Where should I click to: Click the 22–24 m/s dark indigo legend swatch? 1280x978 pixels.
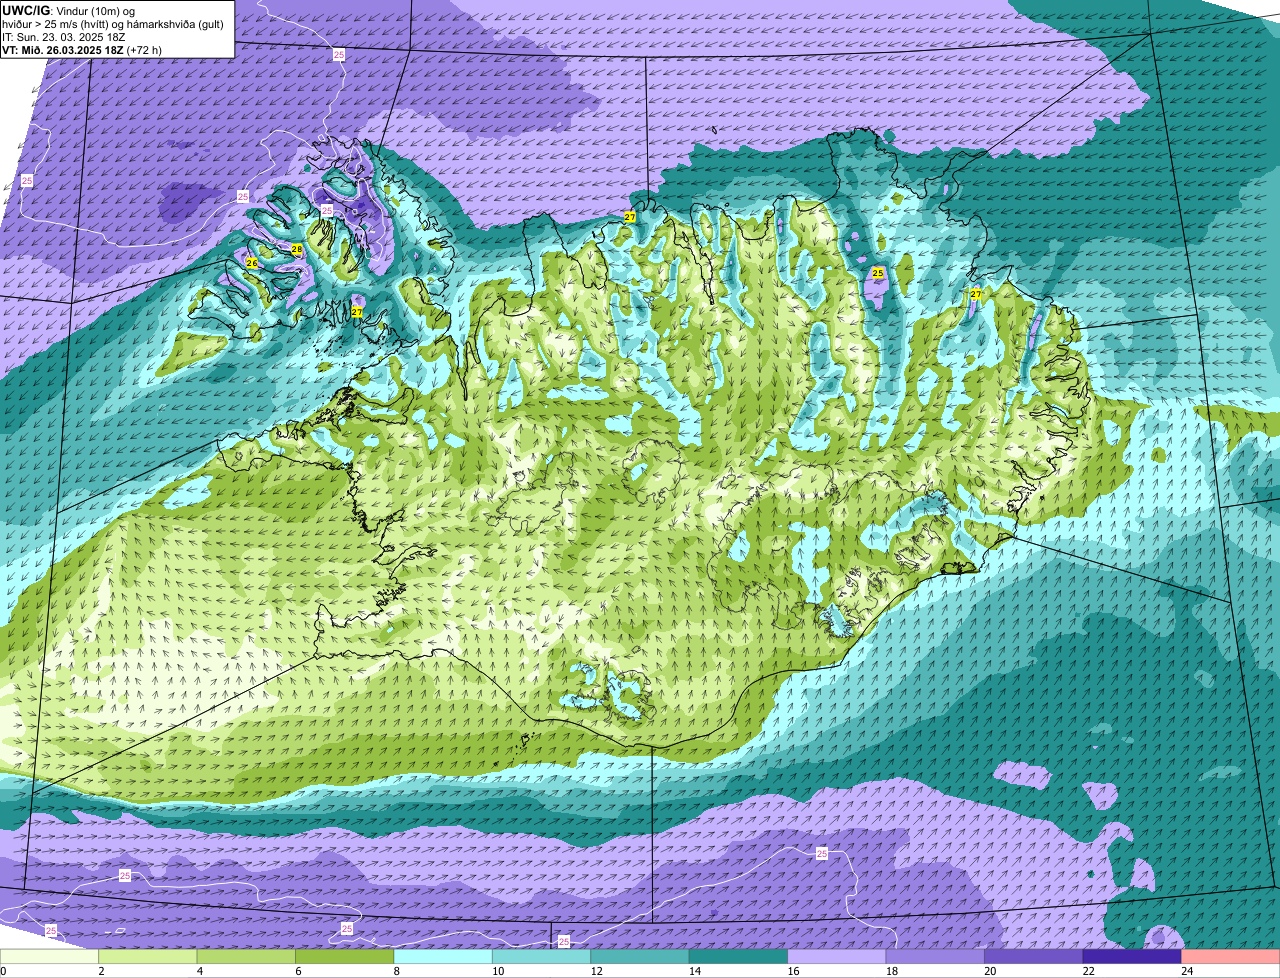coord(1132,956)
